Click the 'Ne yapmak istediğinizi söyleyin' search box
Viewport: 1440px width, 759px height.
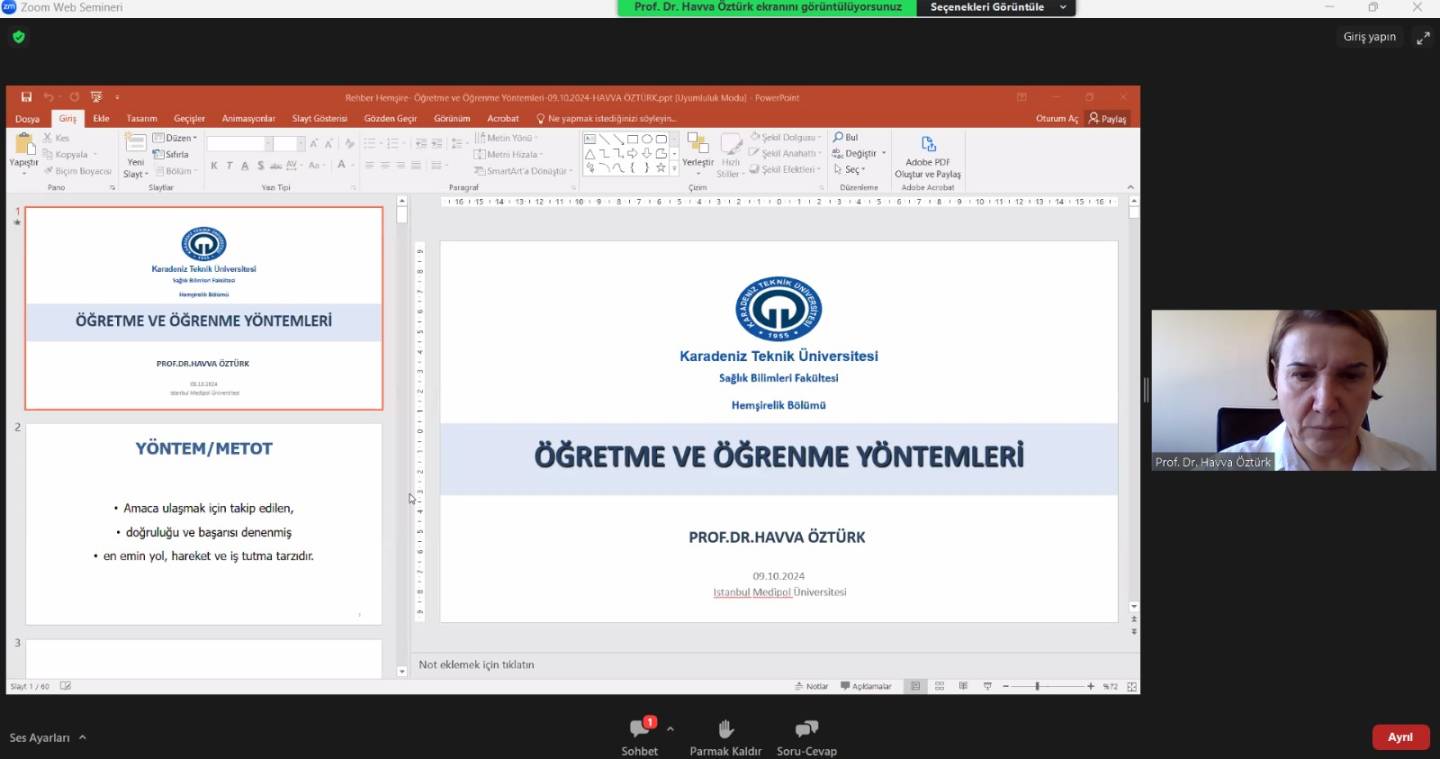pos(606,119)
